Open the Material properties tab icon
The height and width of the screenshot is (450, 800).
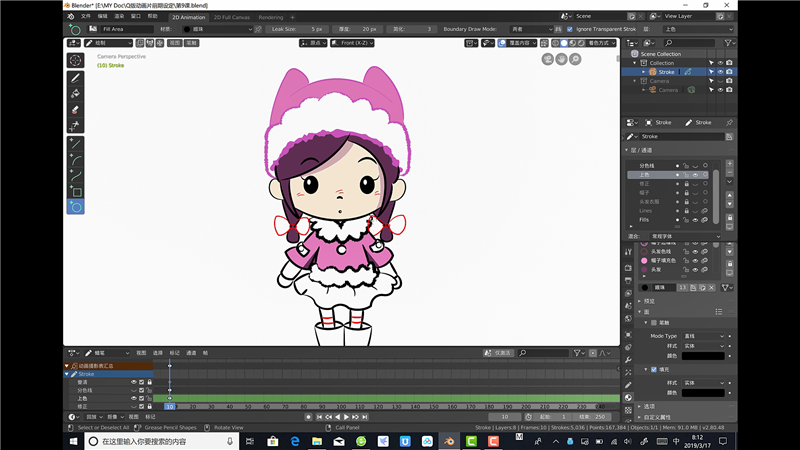pos(629,397)
